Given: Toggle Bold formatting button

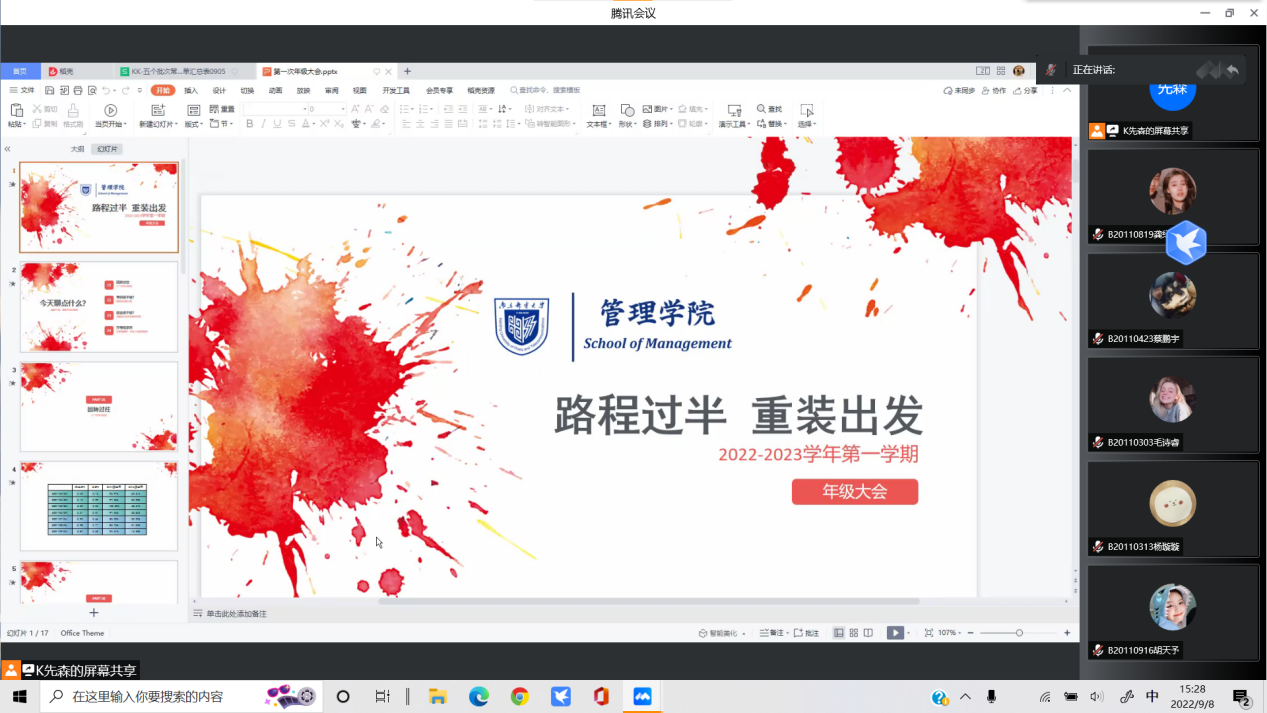Looking at the screenshot, I should (249, 124).
